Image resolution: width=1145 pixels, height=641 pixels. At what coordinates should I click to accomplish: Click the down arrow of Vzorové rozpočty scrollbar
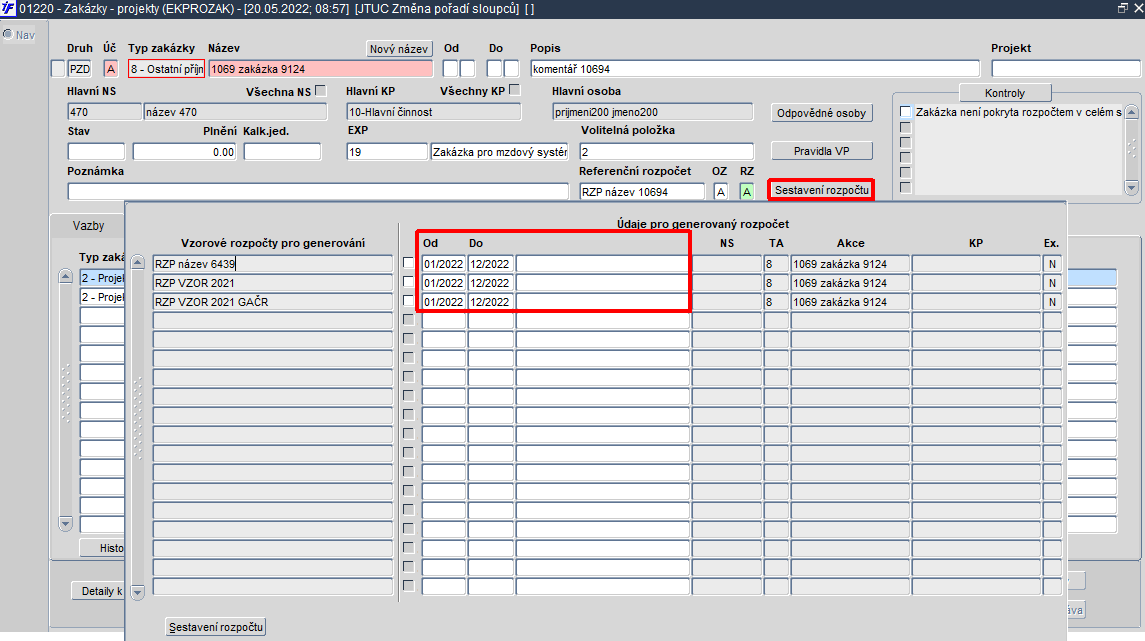click(137, 593)
